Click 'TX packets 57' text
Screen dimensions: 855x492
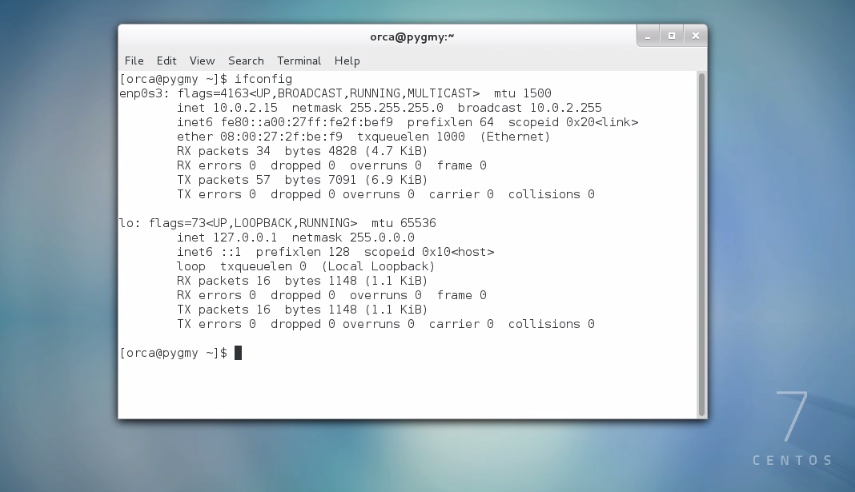(224, 180)
